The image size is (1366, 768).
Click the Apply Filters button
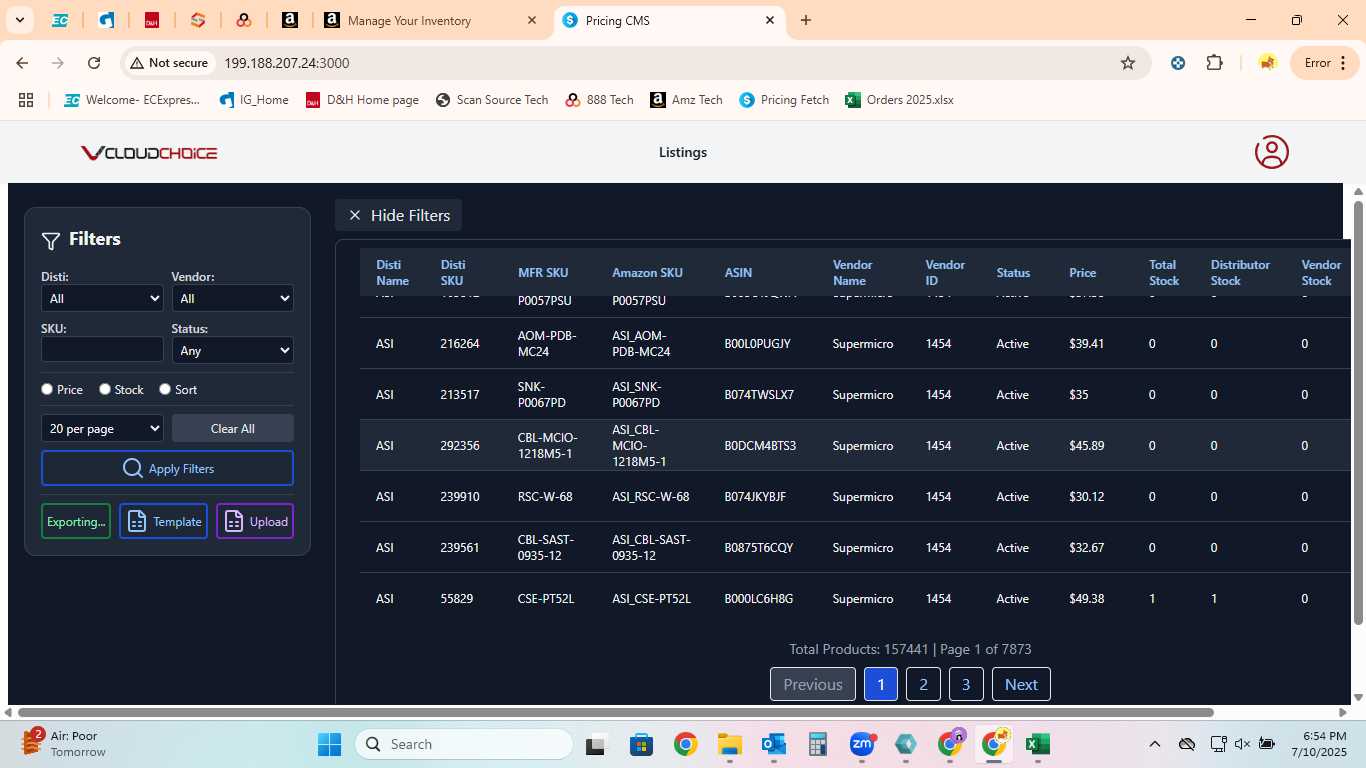click(167, 468)
